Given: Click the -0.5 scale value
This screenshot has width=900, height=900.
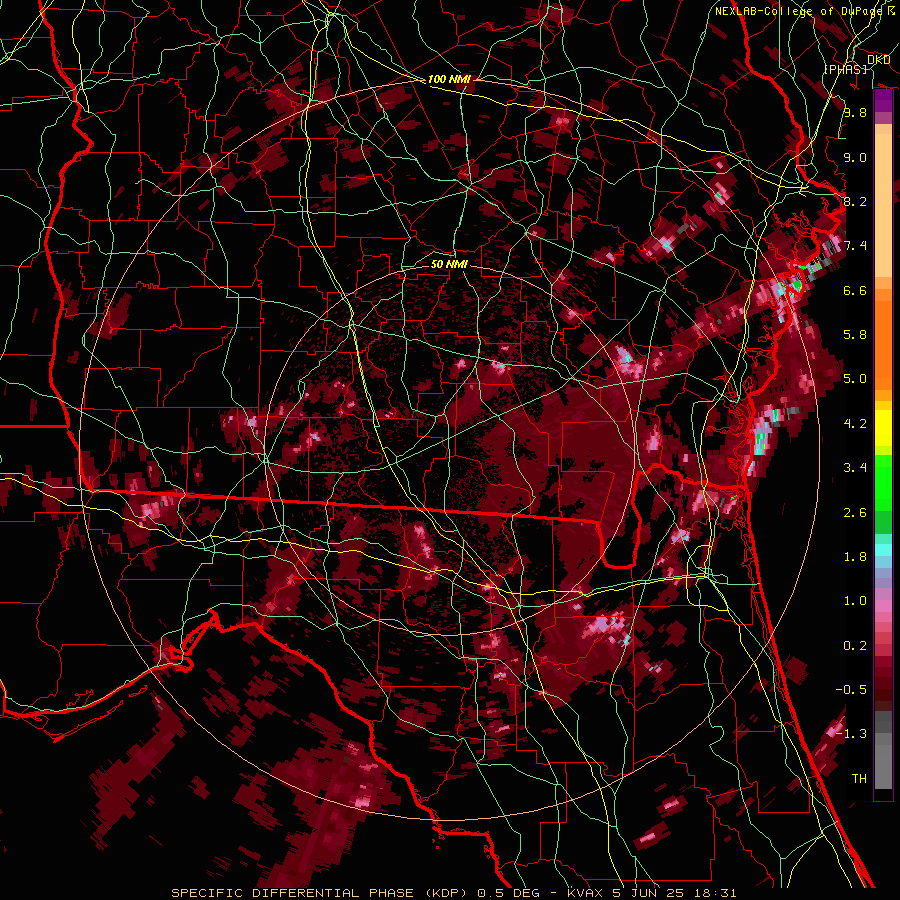Looking at the screenshot, I should tap(851, 690).
